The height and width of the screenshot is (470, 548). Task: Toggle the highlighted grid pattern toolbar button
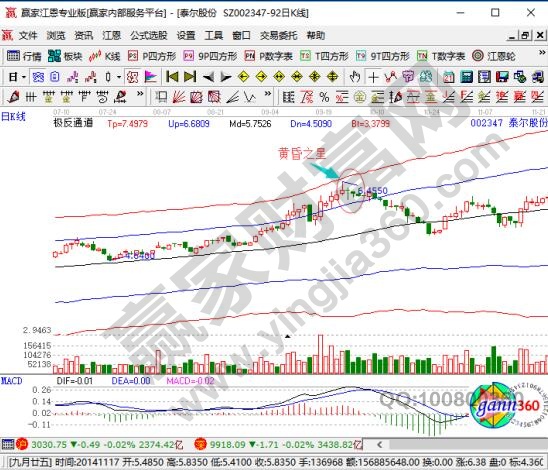click(38, 77)
